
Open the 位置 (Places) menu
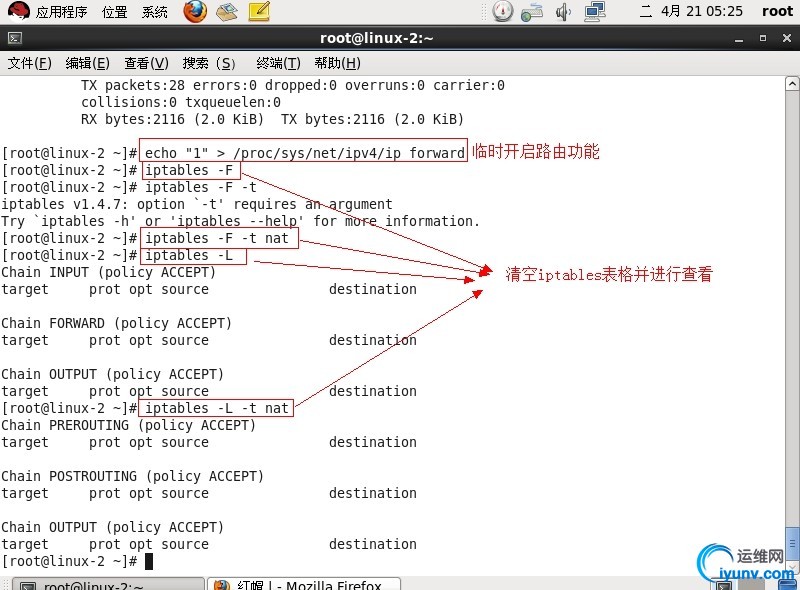(114, 11)
